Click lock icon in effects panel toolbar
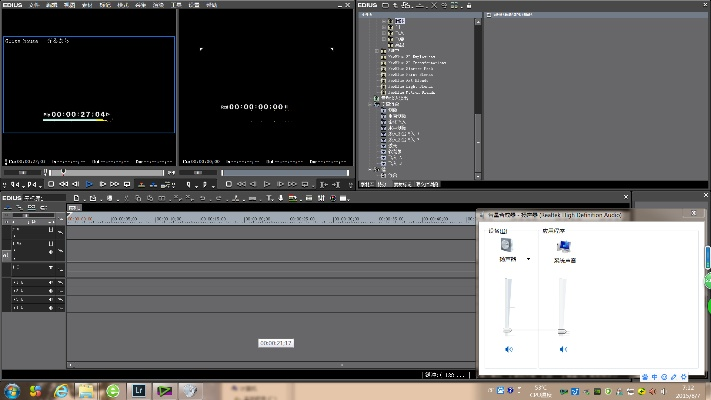 [x=469, y=5]
